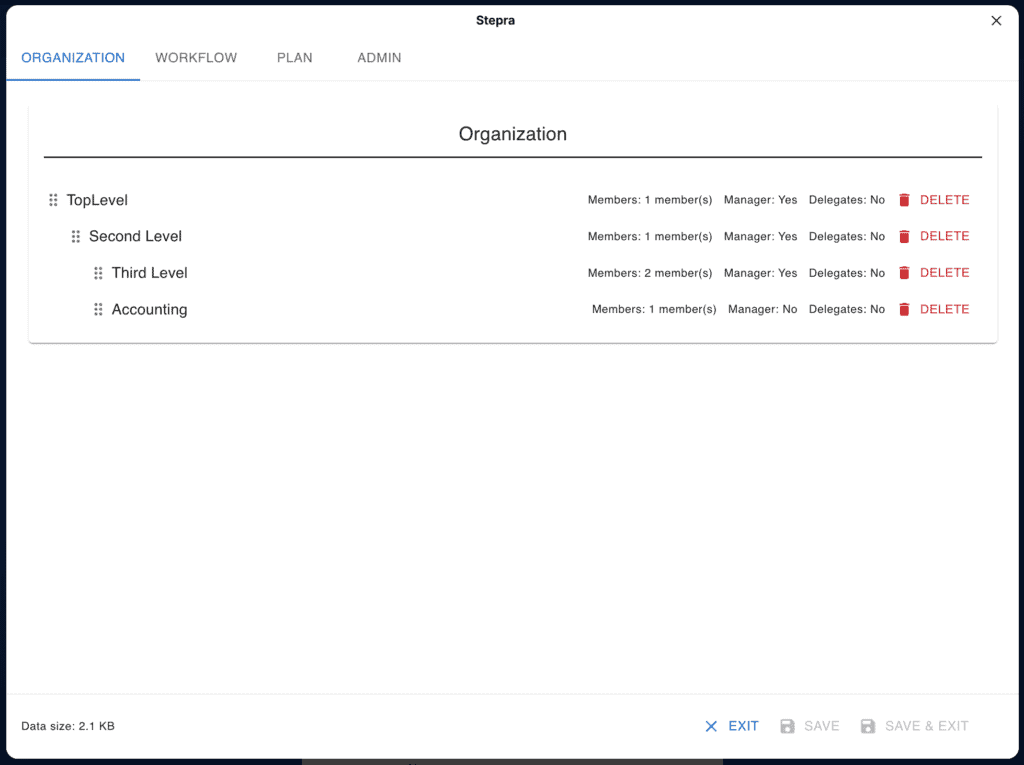Click 'Manager: Yes' in the Second Level row

pos(760,236)
